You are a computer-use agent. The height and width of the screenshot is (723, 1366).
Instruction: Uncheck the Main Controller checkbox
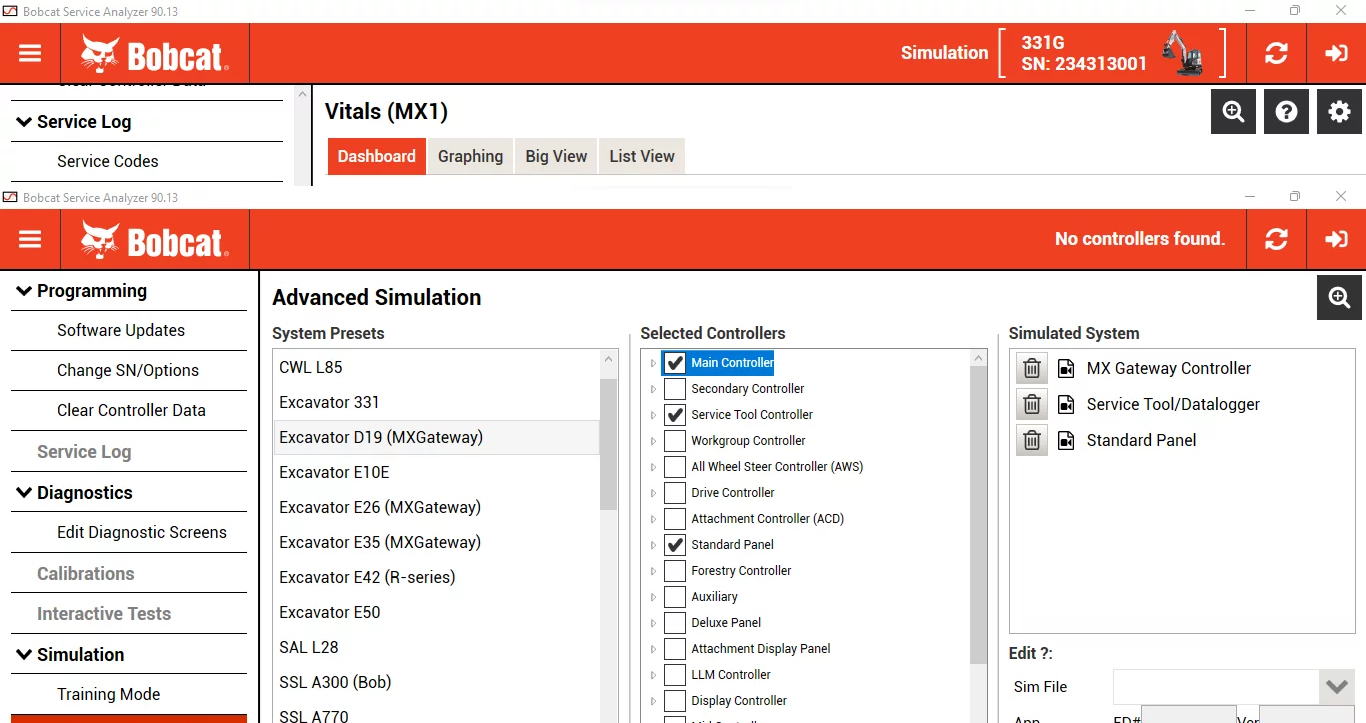(674, 363)
